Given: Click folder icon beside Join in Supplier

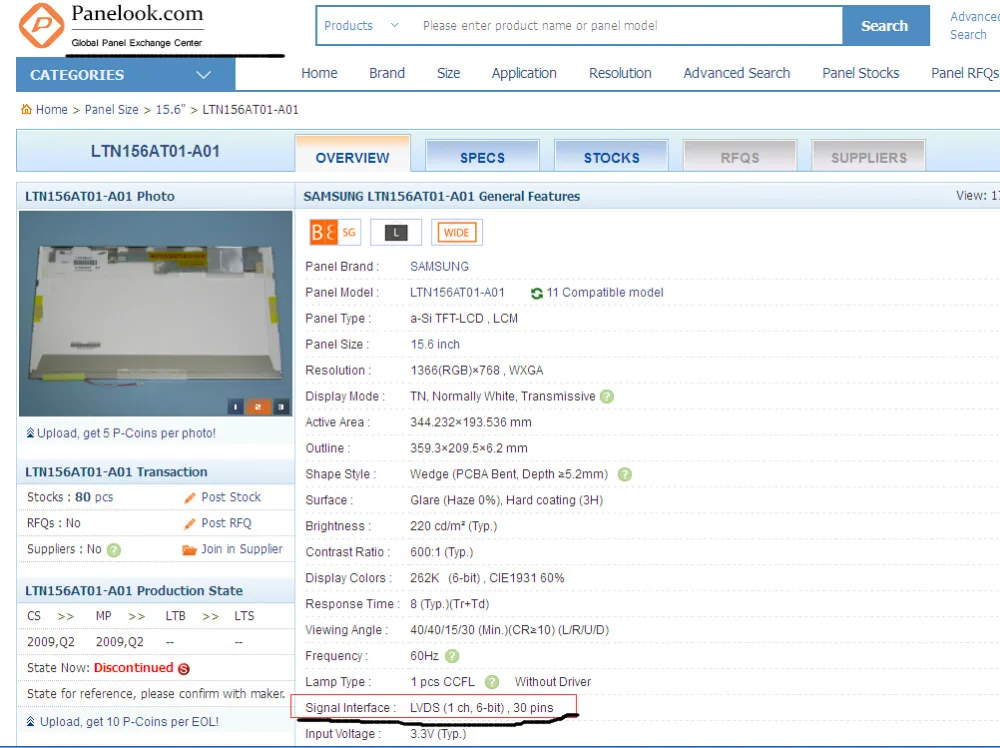Looking at the screenshot, I should (x=189, y=550).
